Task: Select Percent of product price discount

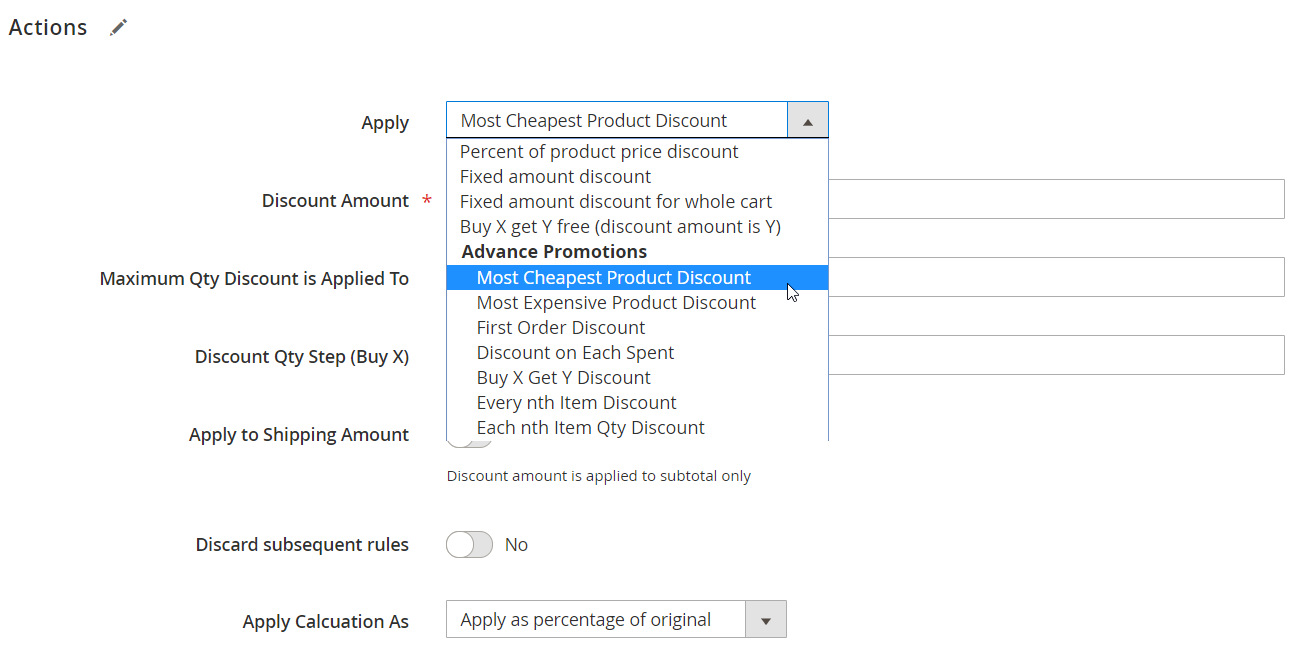Action: (599, 152)
